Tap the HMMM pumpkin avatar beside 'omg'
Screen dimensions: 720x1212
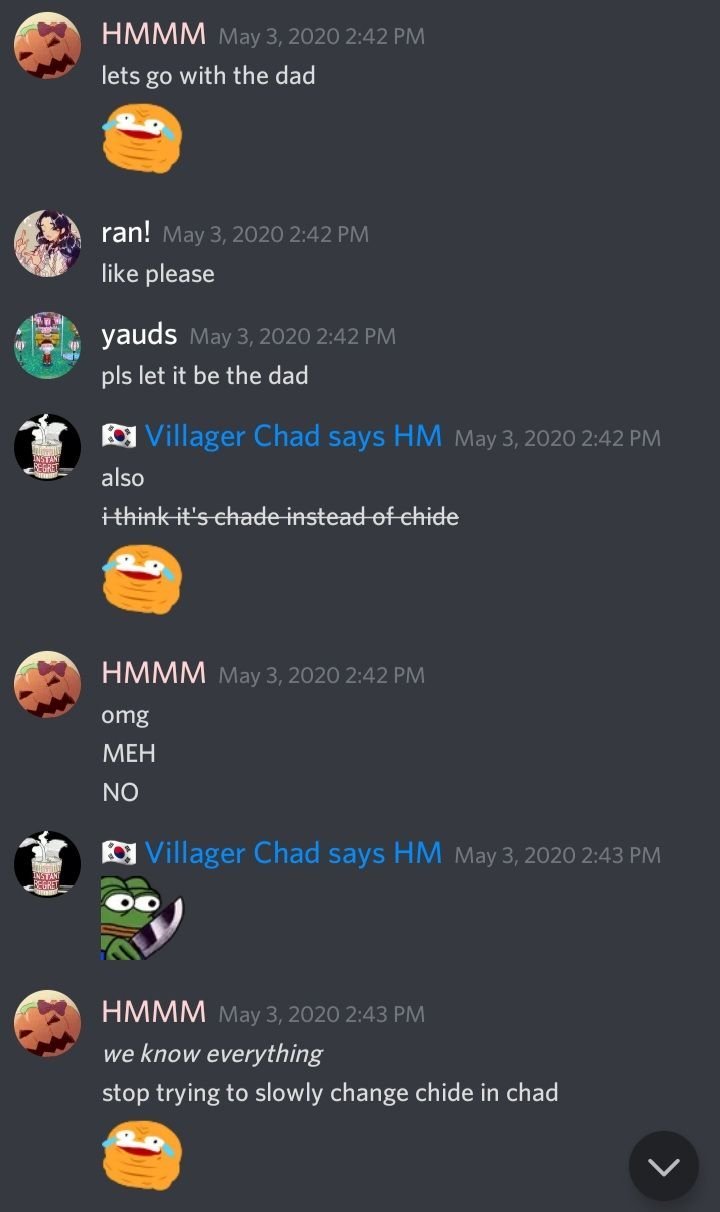tap(47, 684)
